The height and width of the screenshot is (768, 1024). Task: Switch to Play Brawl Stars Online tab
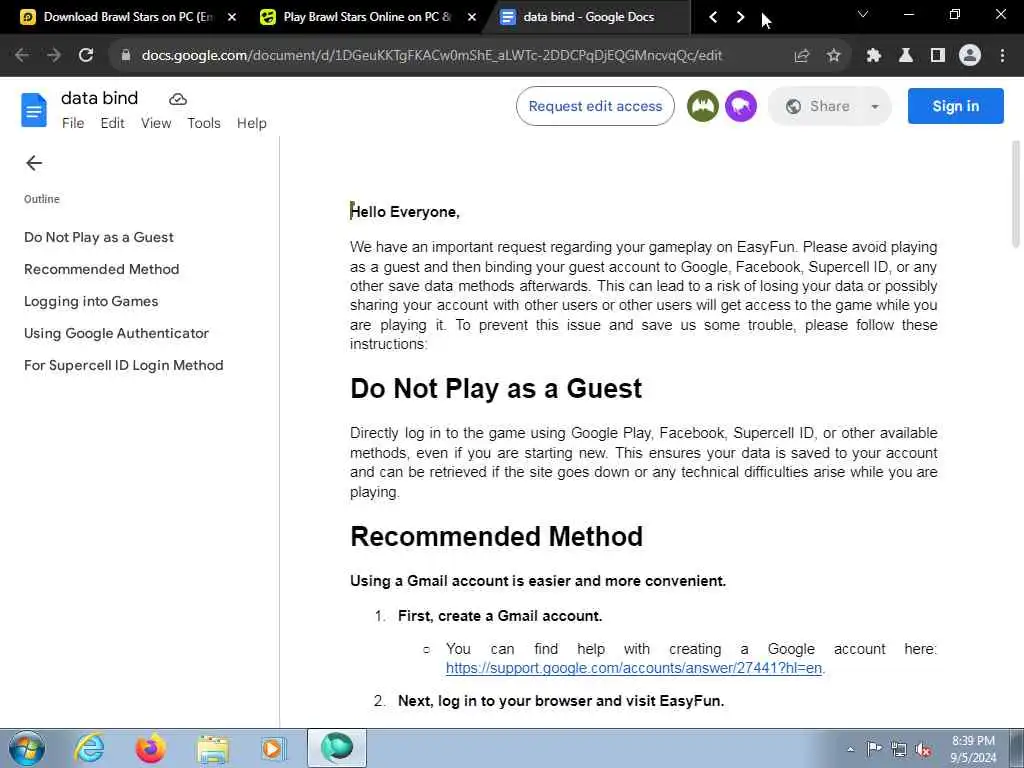coord(367,17)
